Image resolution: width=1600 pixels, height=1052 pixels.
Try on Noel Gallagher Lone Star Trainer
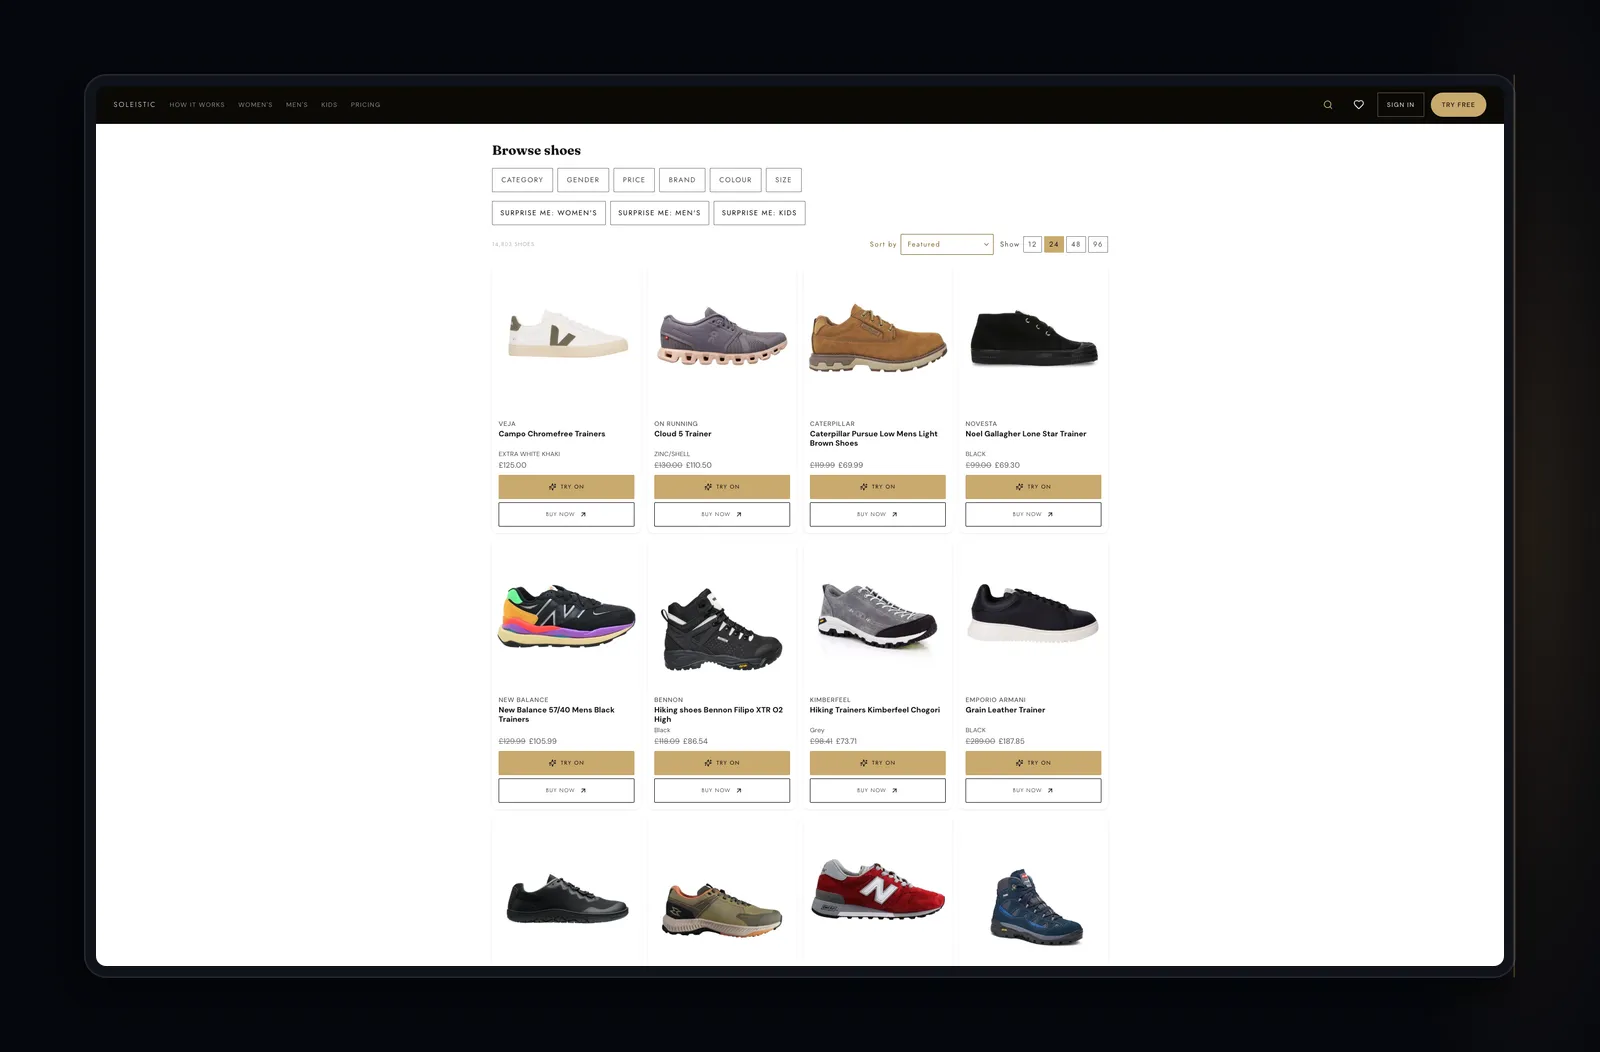[x=1033, y=487]
